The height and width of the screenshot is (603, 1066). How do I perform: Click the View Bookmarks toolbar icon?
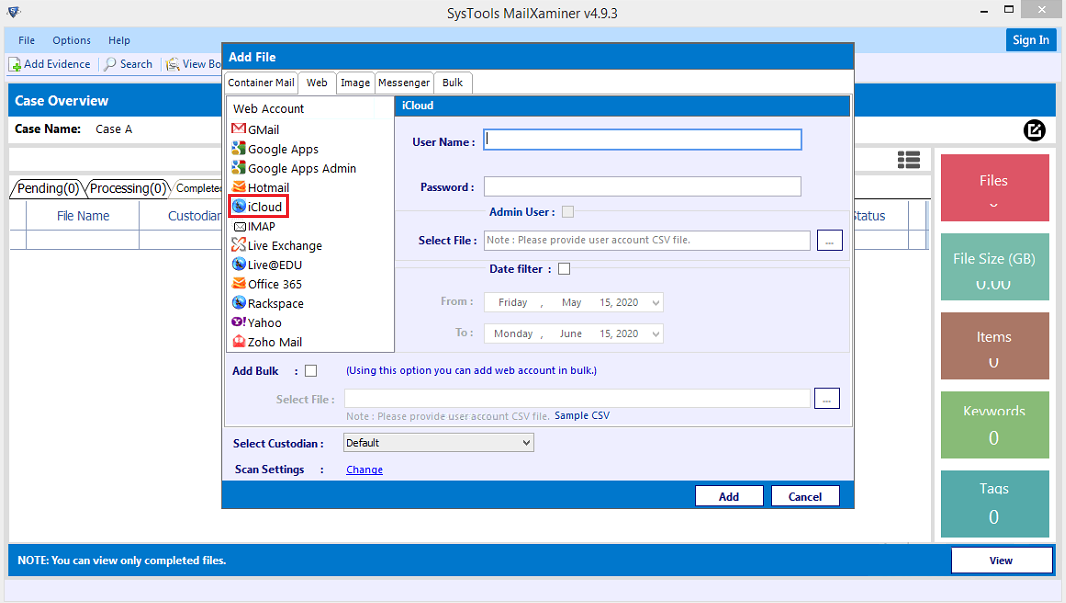pos(173,65)
